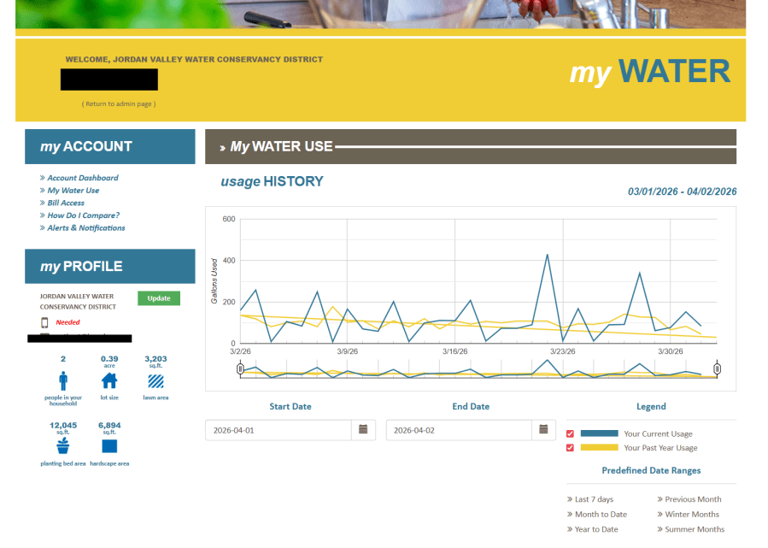This screenshot has height=548, width=768.
Task: Click the Predefined Date Ranges heading
Action: 651,471
